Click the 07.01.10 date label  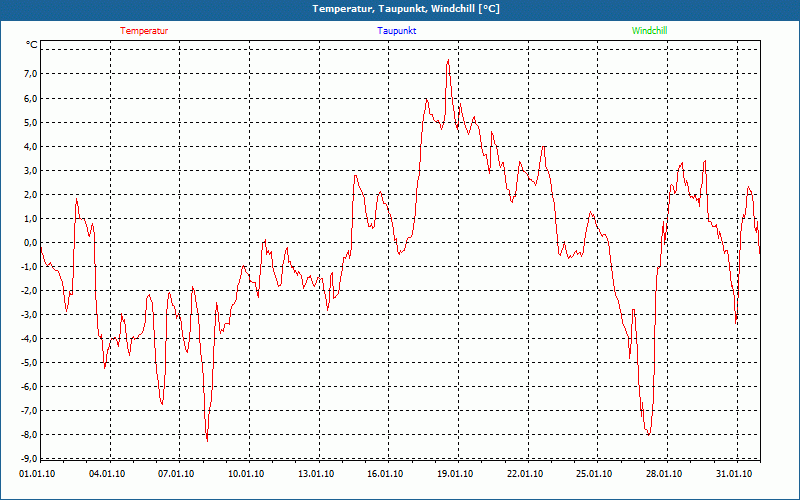point(176,474)
